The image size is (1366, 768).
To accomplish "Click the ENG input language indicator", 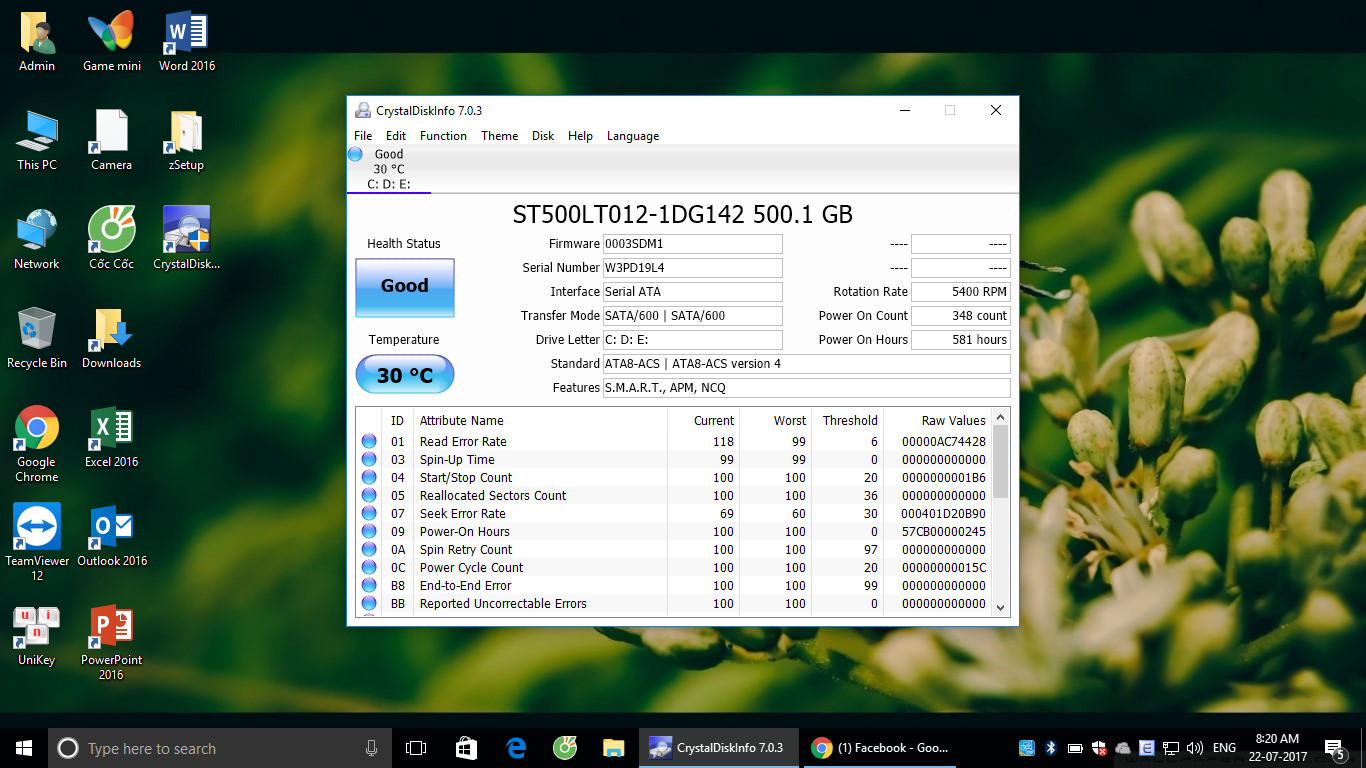I will 1224,748.
